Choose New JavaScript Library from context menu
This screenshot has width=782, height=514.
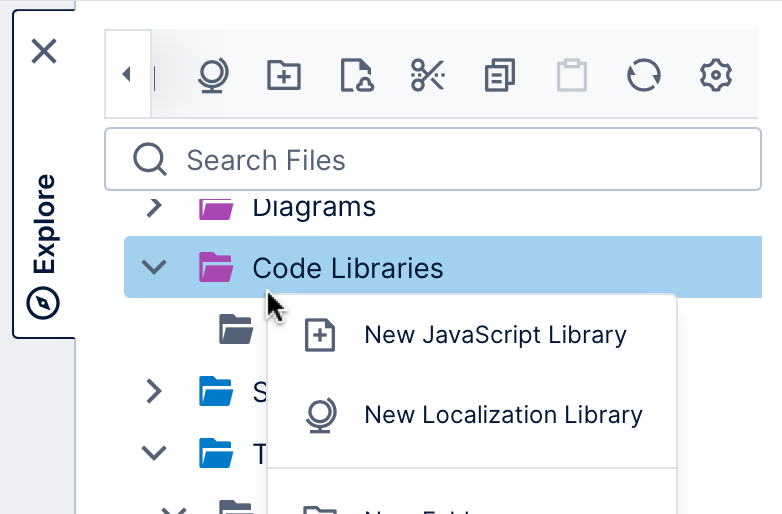click(494, 335)
